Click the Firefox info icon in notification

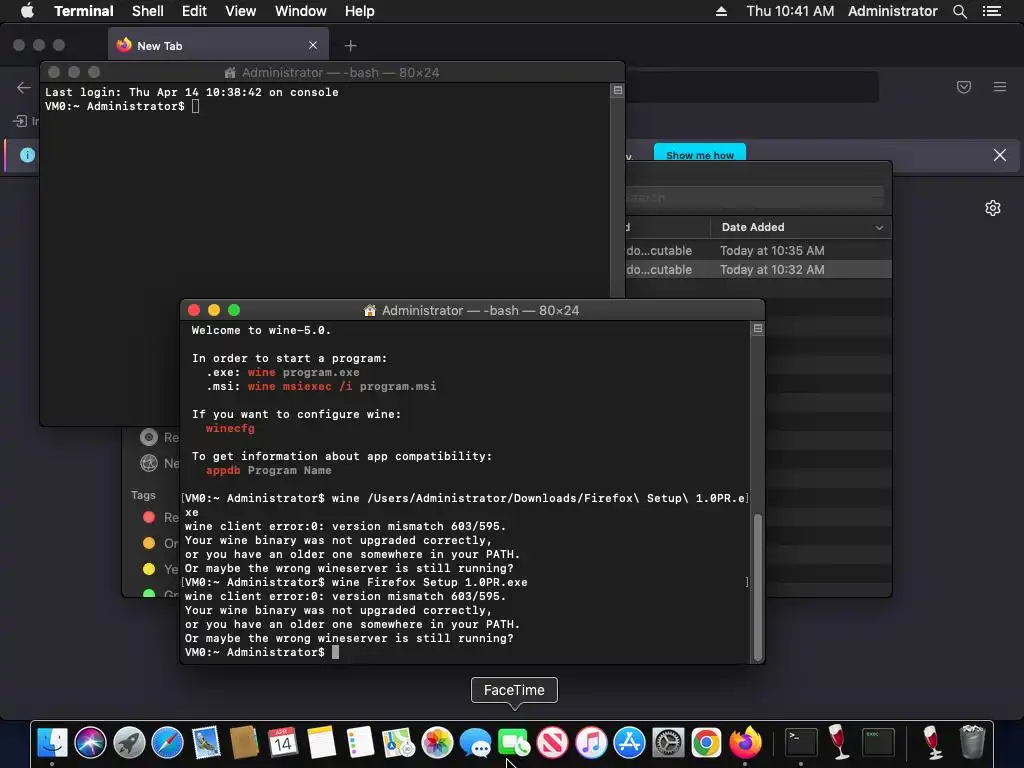pos(27,155)
